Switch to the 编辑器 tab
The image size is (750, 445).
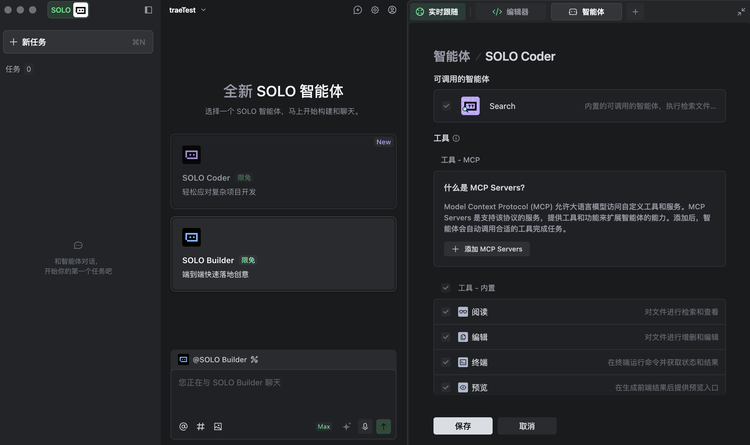510,11
